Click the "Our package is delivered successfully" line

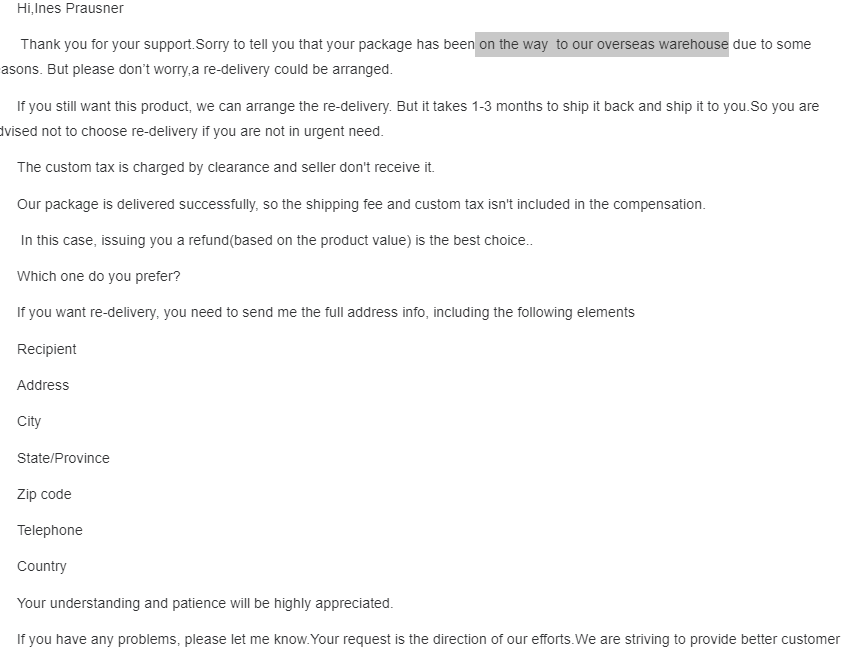[137, 204]
